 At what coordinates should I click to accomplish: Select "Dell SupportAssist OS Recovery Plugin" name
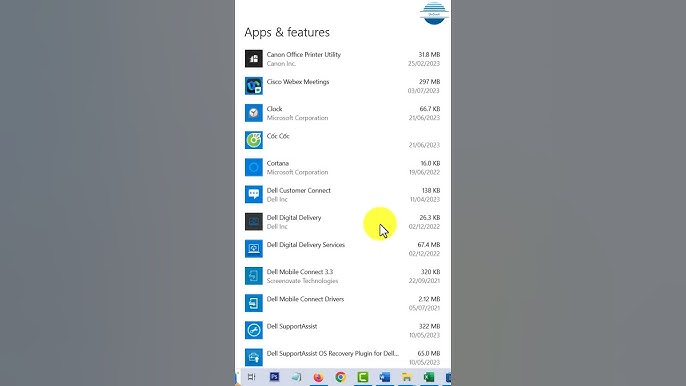[x=333, y=353]
